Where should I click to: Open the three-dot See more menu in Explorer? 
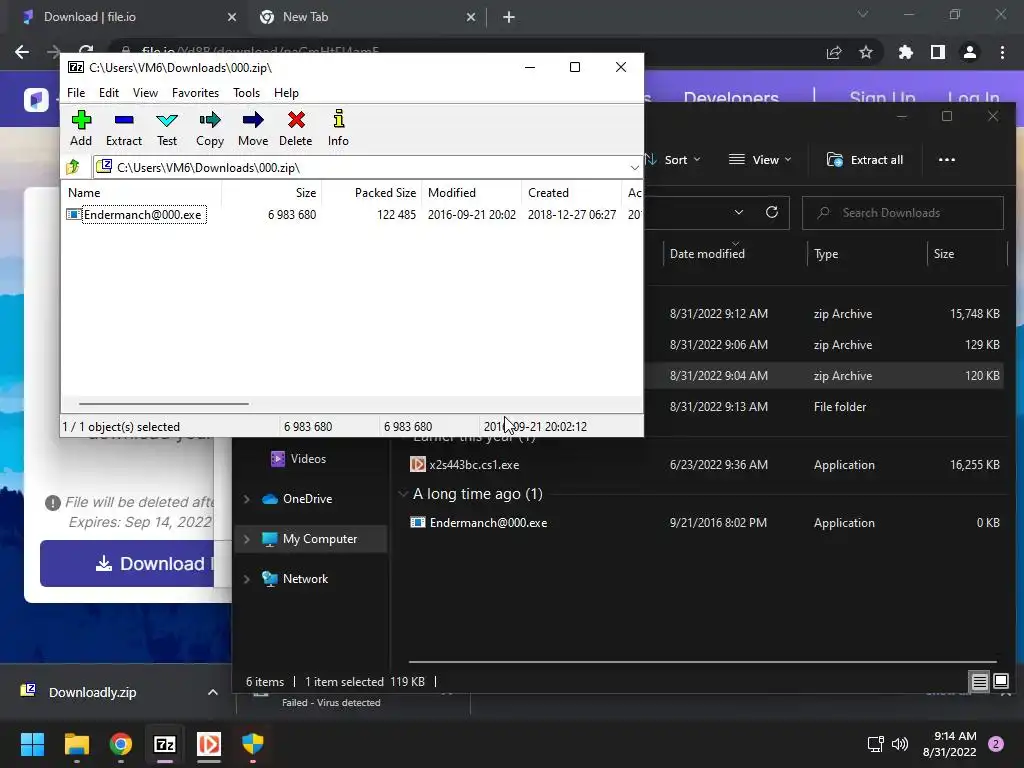pos(946,160)
